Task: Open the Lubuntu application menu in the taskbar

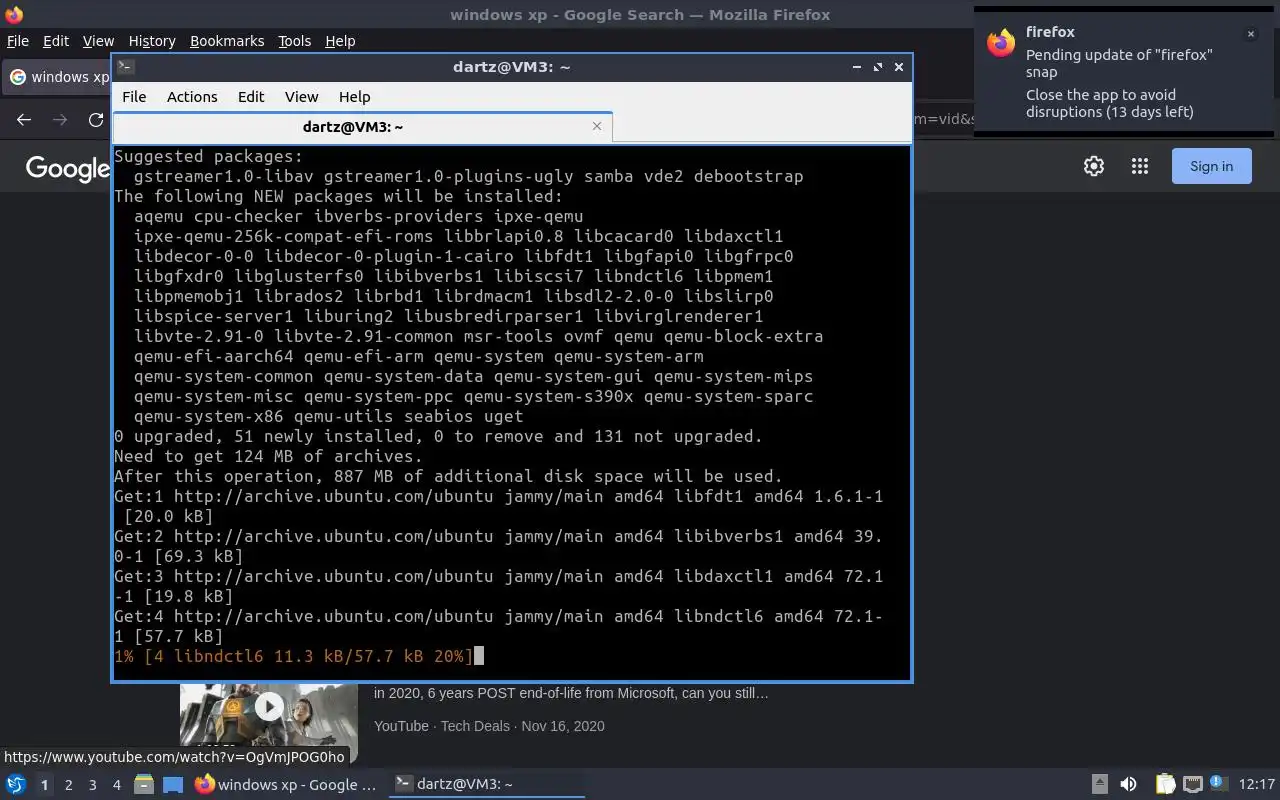Action: coord(16,785)
